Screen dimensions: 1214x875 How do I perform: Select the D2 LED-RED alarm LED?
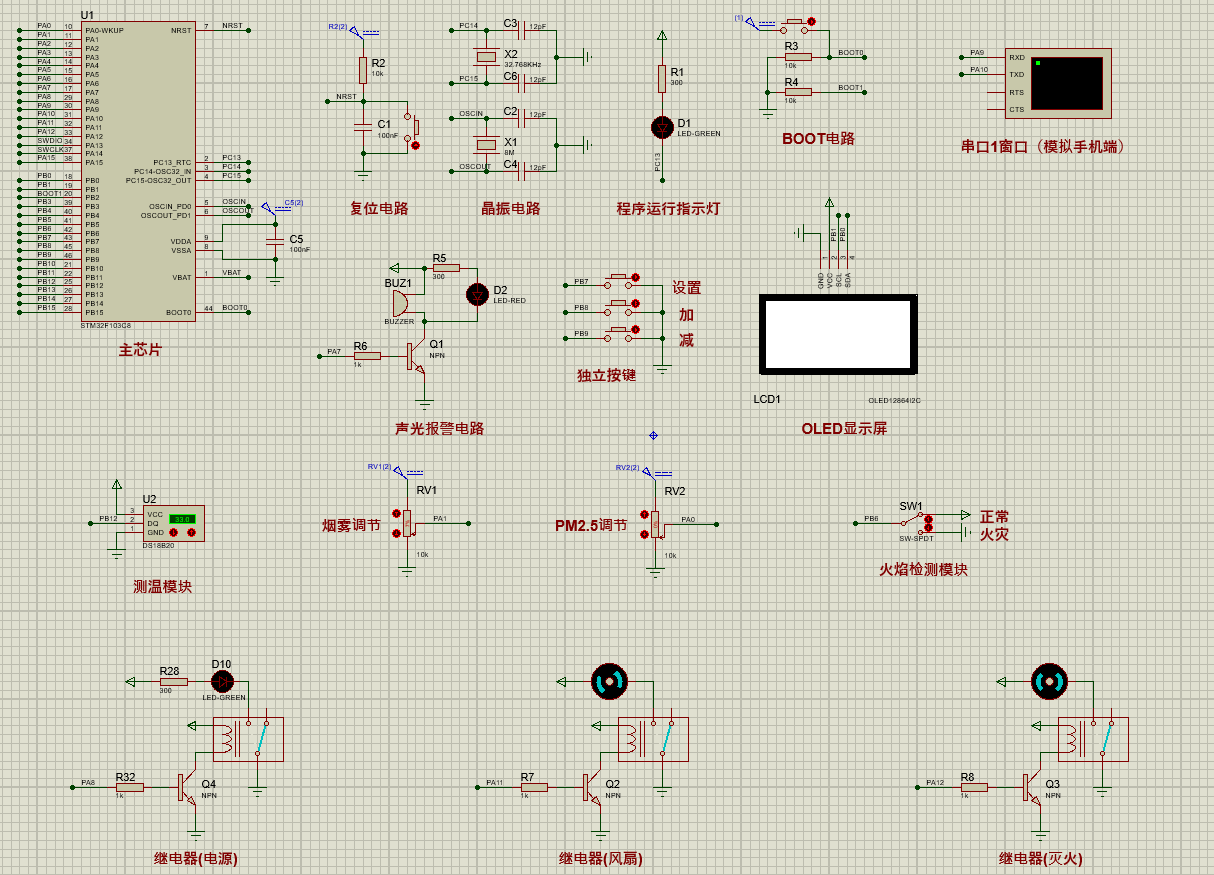click(477, 294)
